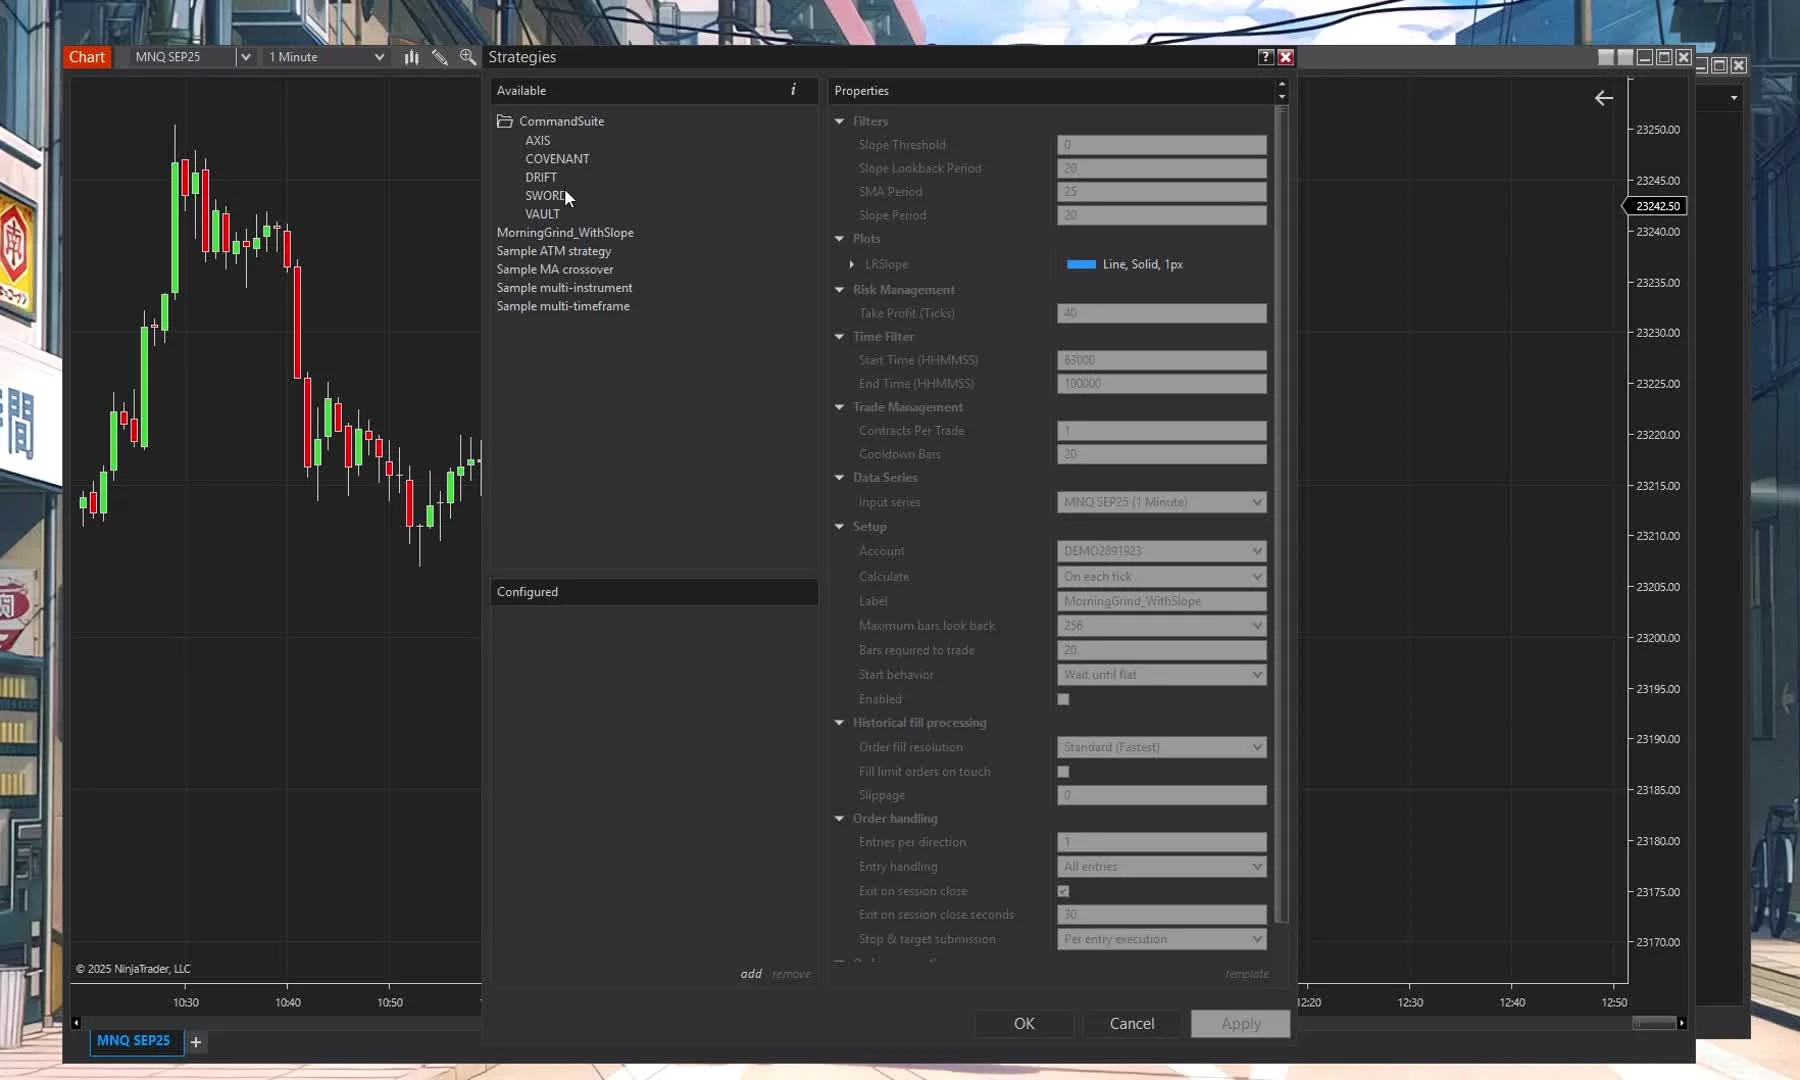Click the Start Time (HHMMSS) field
Screen dimensions: 1800x1080
point(1162,360)
